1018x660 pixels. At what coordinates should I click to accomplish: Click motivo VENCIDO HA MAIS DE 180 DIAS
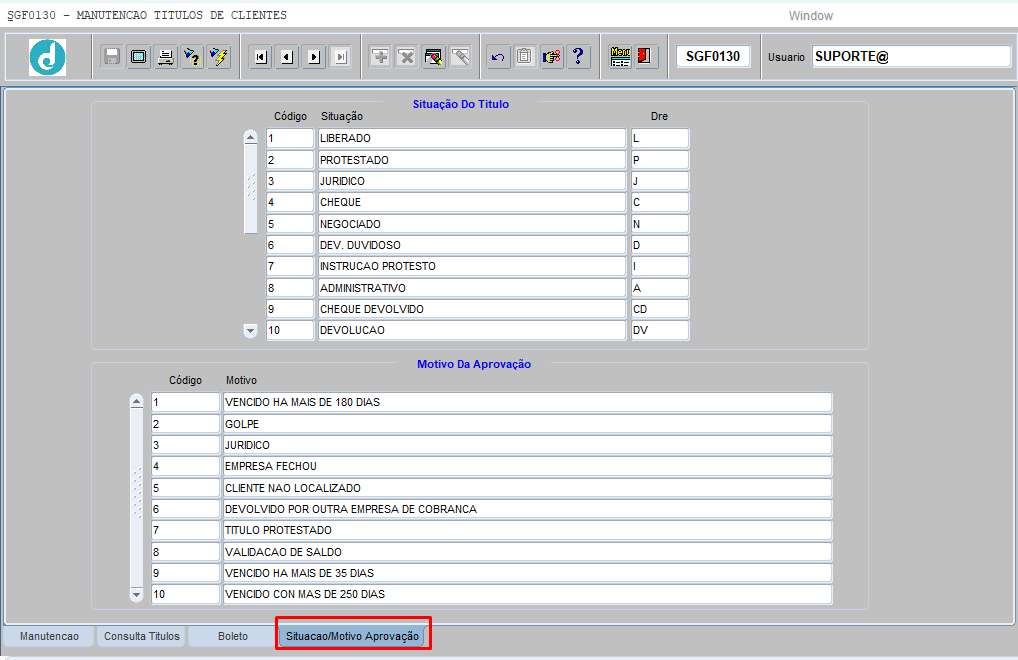tap(527, 402)
